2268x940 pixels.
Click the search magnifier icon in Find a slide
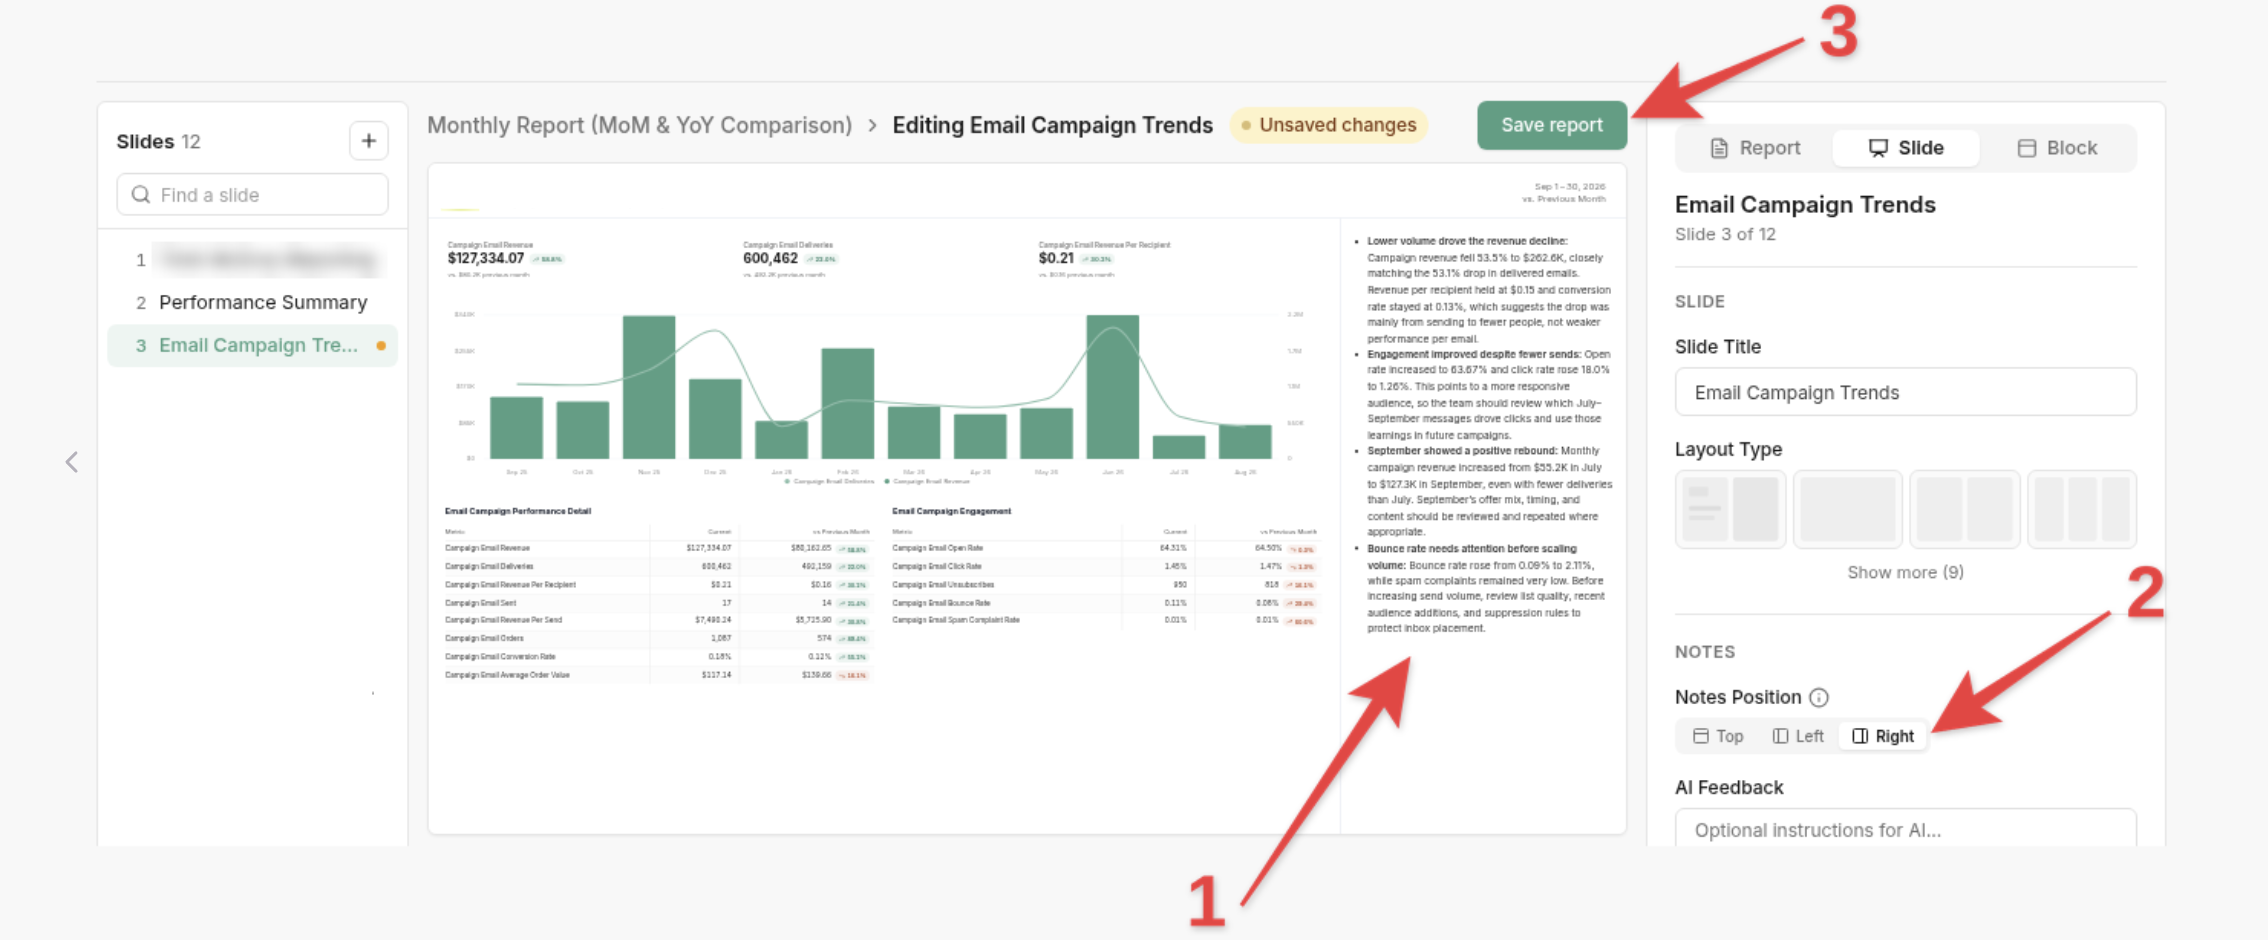tap(141, 194)
